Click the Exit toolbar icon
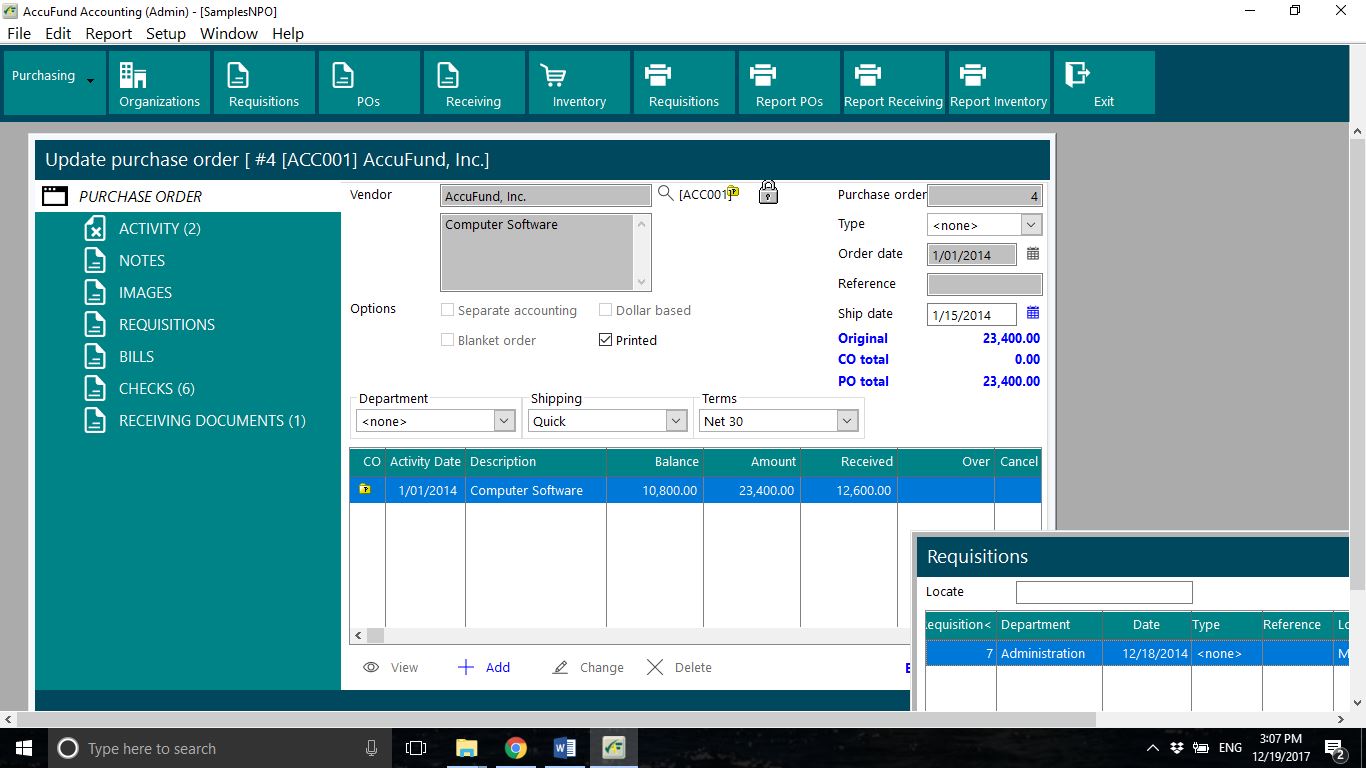This screenshot has height=768, width=1366. (x=1103, y=82)
